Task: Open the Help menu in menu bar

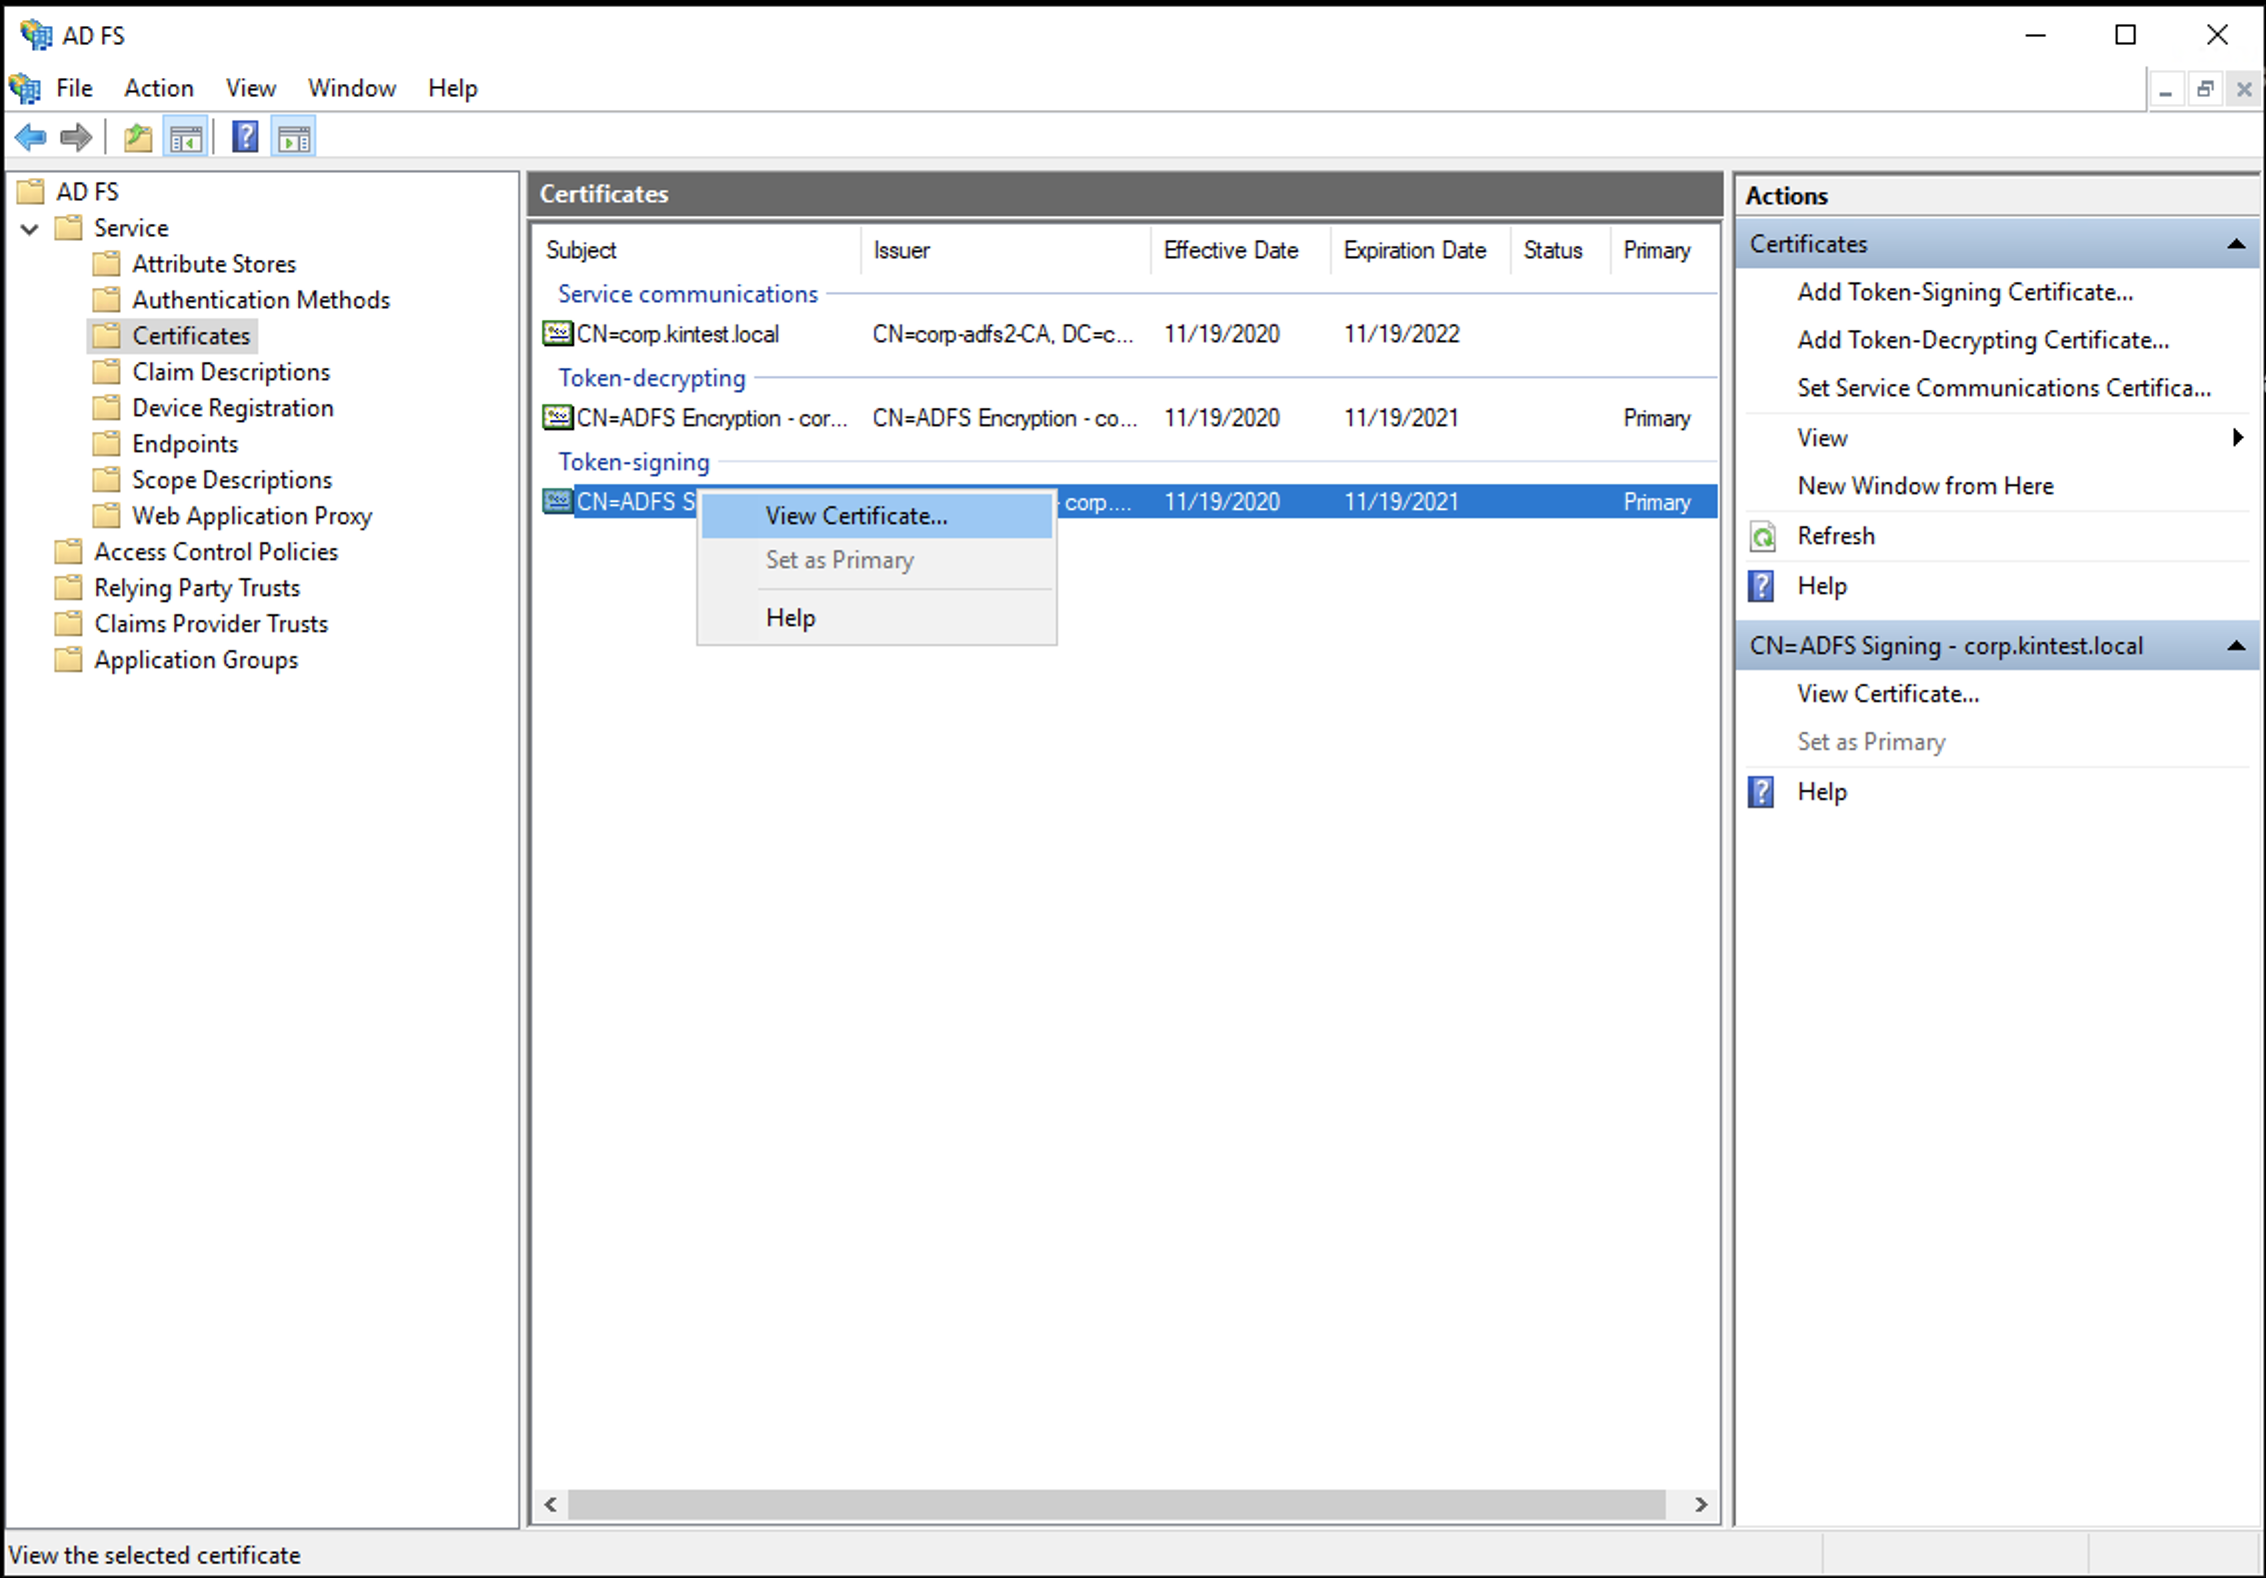Action: click(453, 88)
